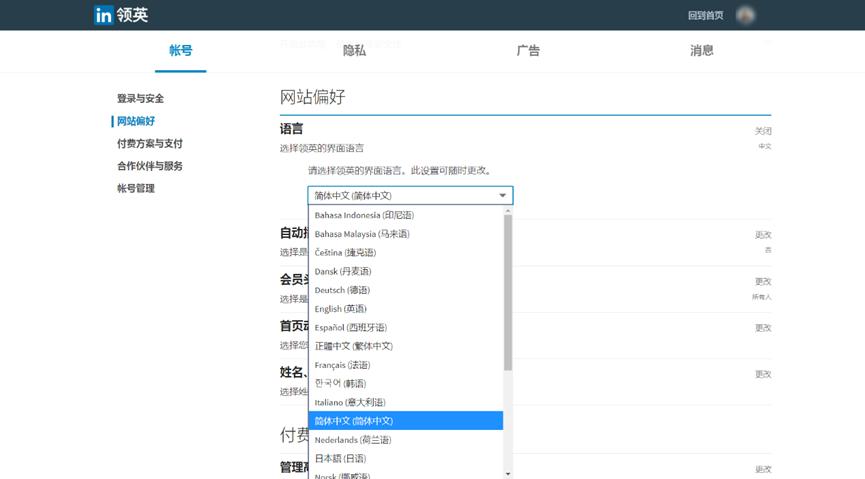The height and width of the screenshot is (479, 865).
Task: Open 付费方案与支付 in the sidebar
Action: tap(149, 143)
